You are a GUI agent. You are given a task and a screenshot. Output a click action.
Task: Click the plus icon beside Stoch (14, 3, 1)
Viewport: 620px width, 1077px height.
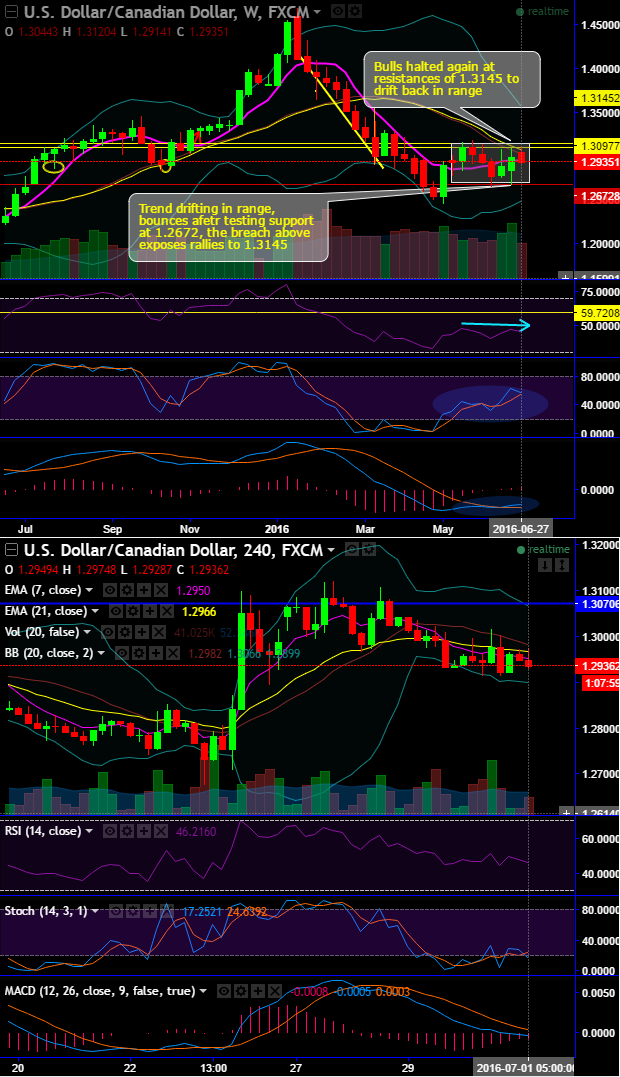click(150, 911)
